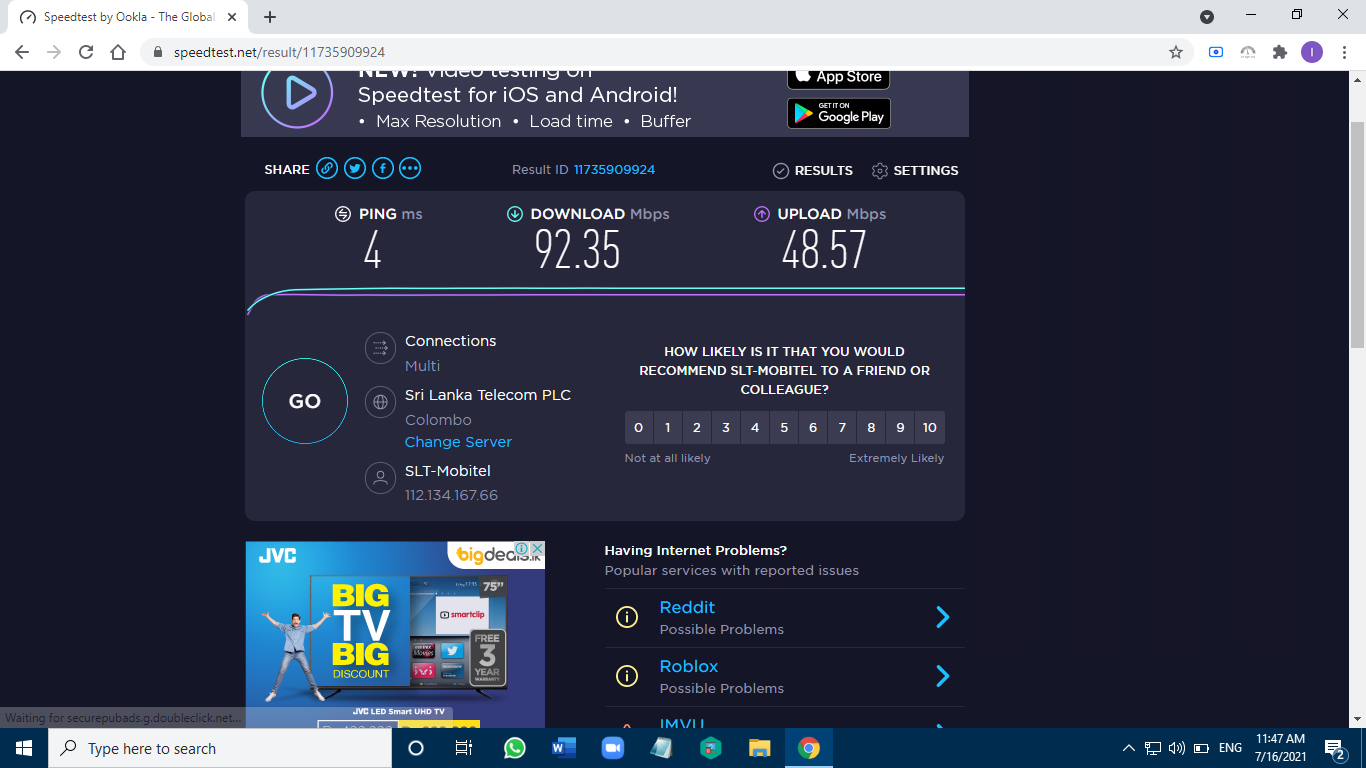Open File Explorer from the taskbar
This screenshot has width=1366, height=768.
click(760, 748)
